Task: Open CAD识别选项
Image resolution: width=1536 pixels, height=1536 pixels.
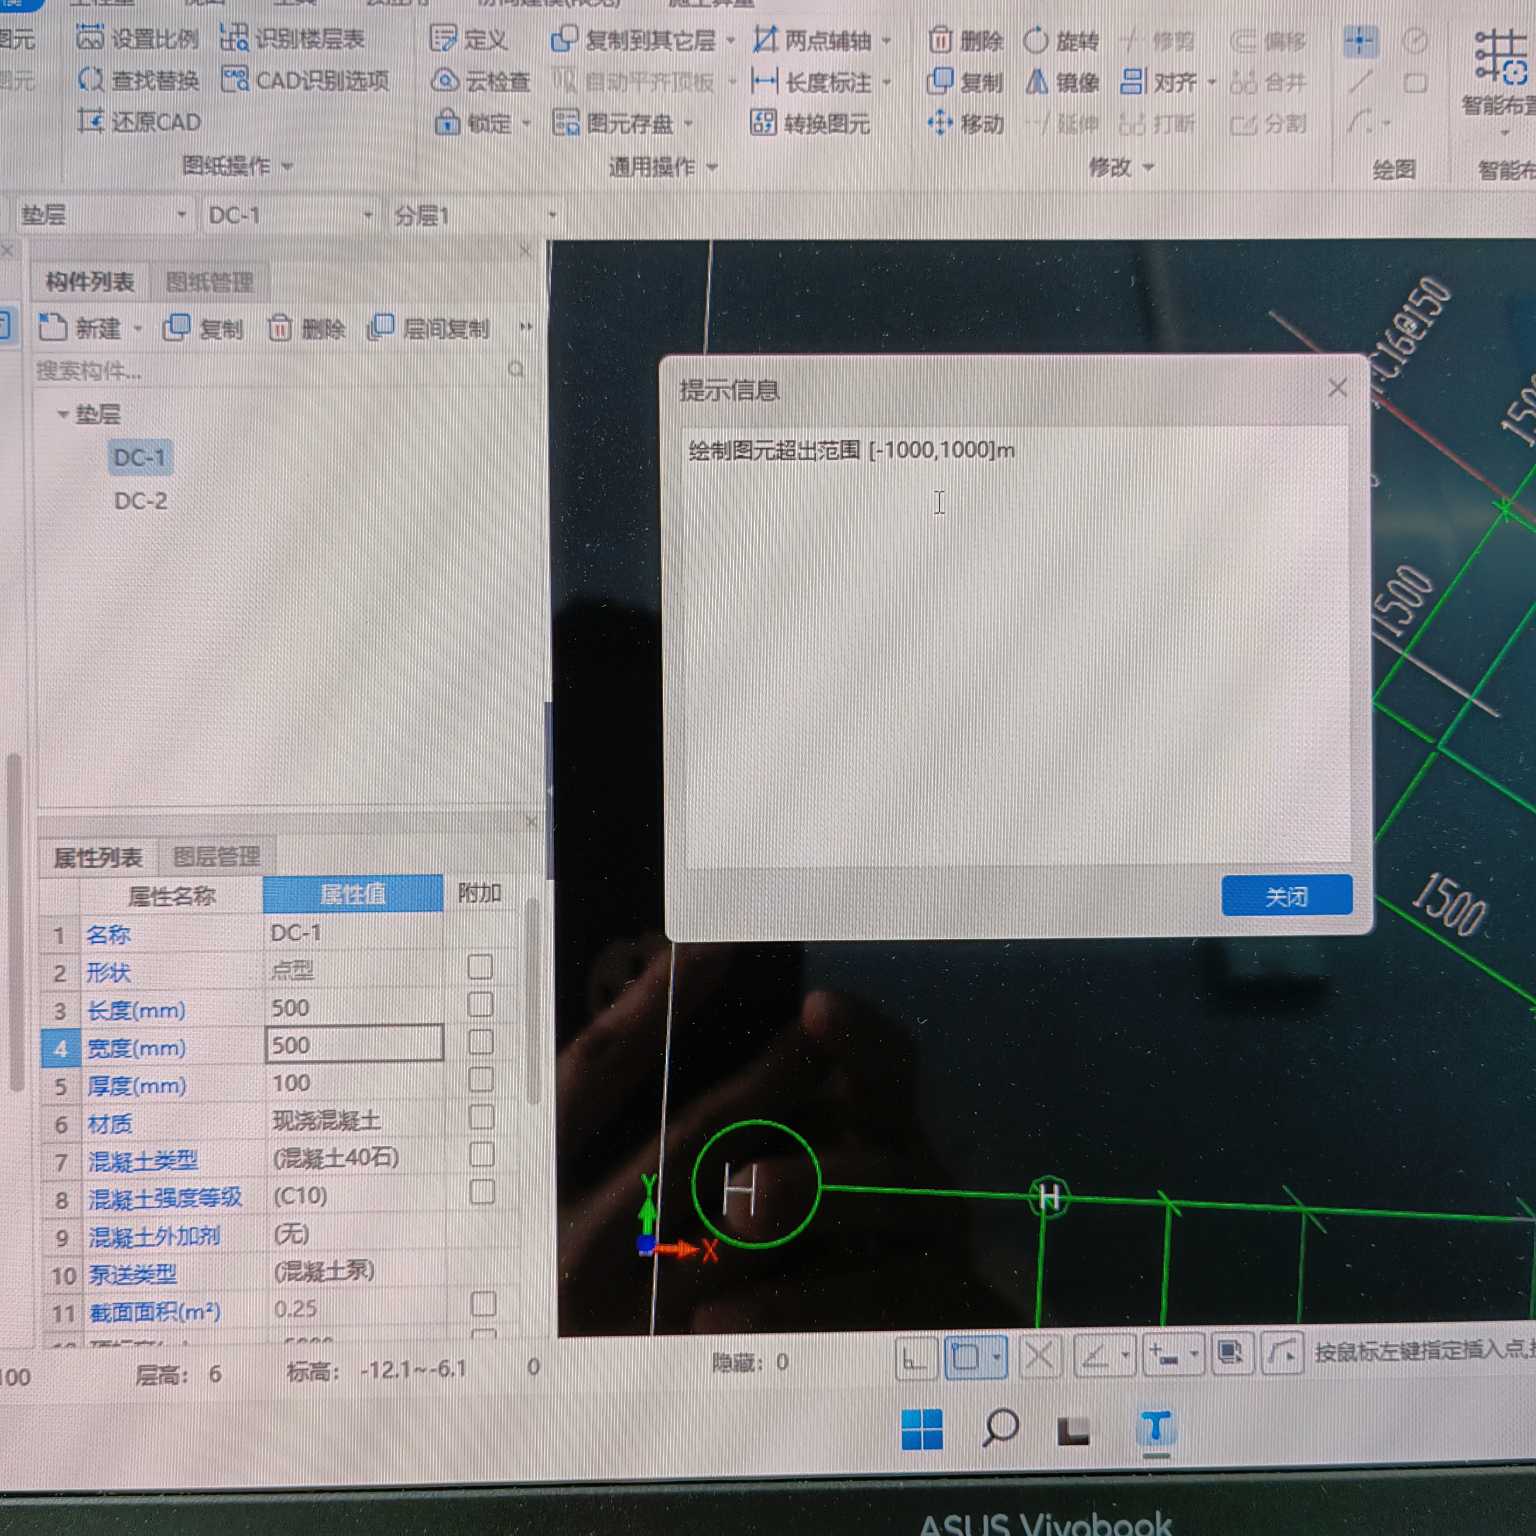Action: 305,80
